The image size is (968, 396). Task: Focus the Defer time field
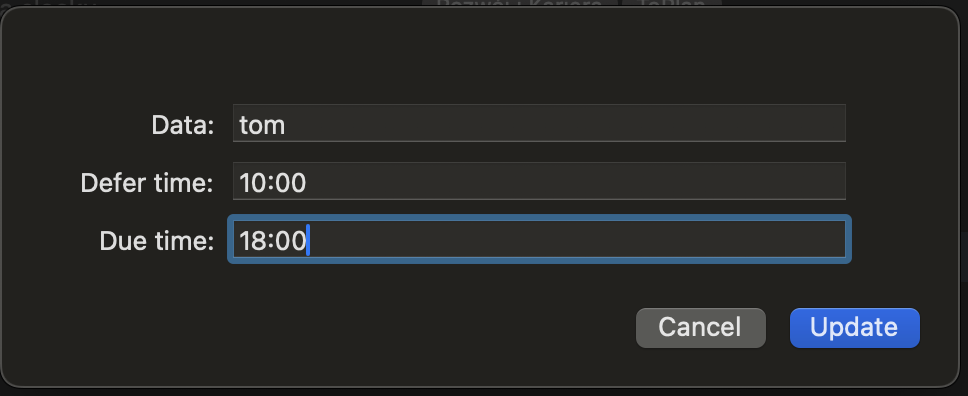pyautogui.click(x=539, y=181)
